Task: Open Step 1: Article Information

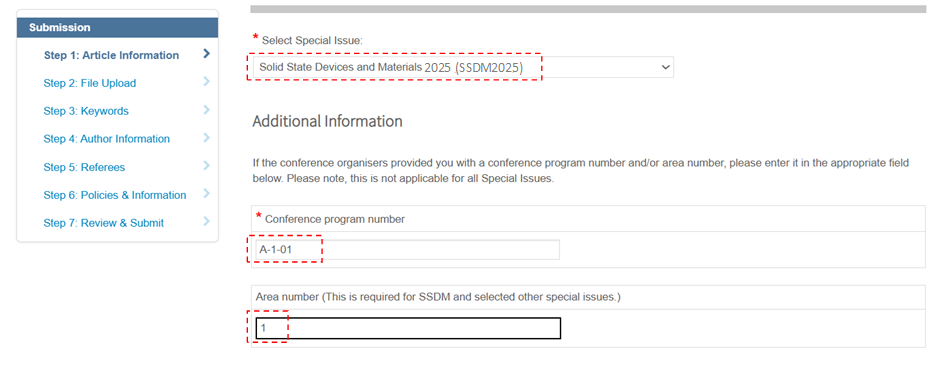Action: pyautogui.click(x=111, y=55)
